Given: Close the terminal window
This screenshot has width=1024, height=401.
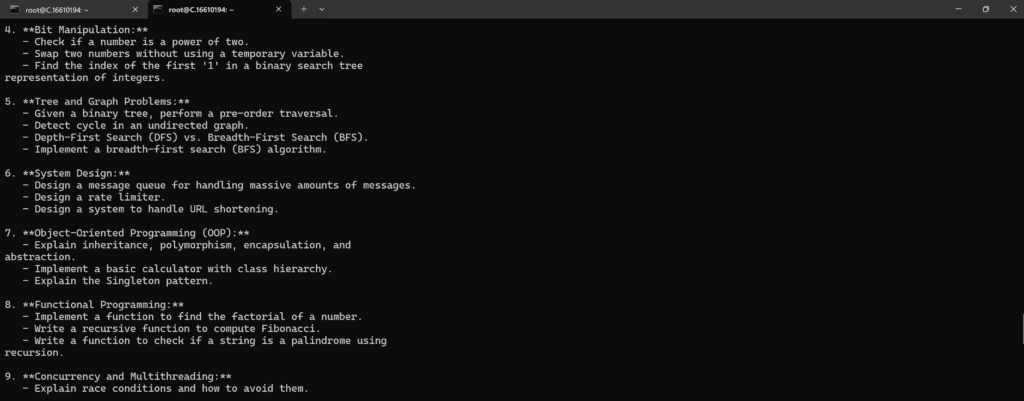Looking at the screenshot, I should pos(1014,9).
